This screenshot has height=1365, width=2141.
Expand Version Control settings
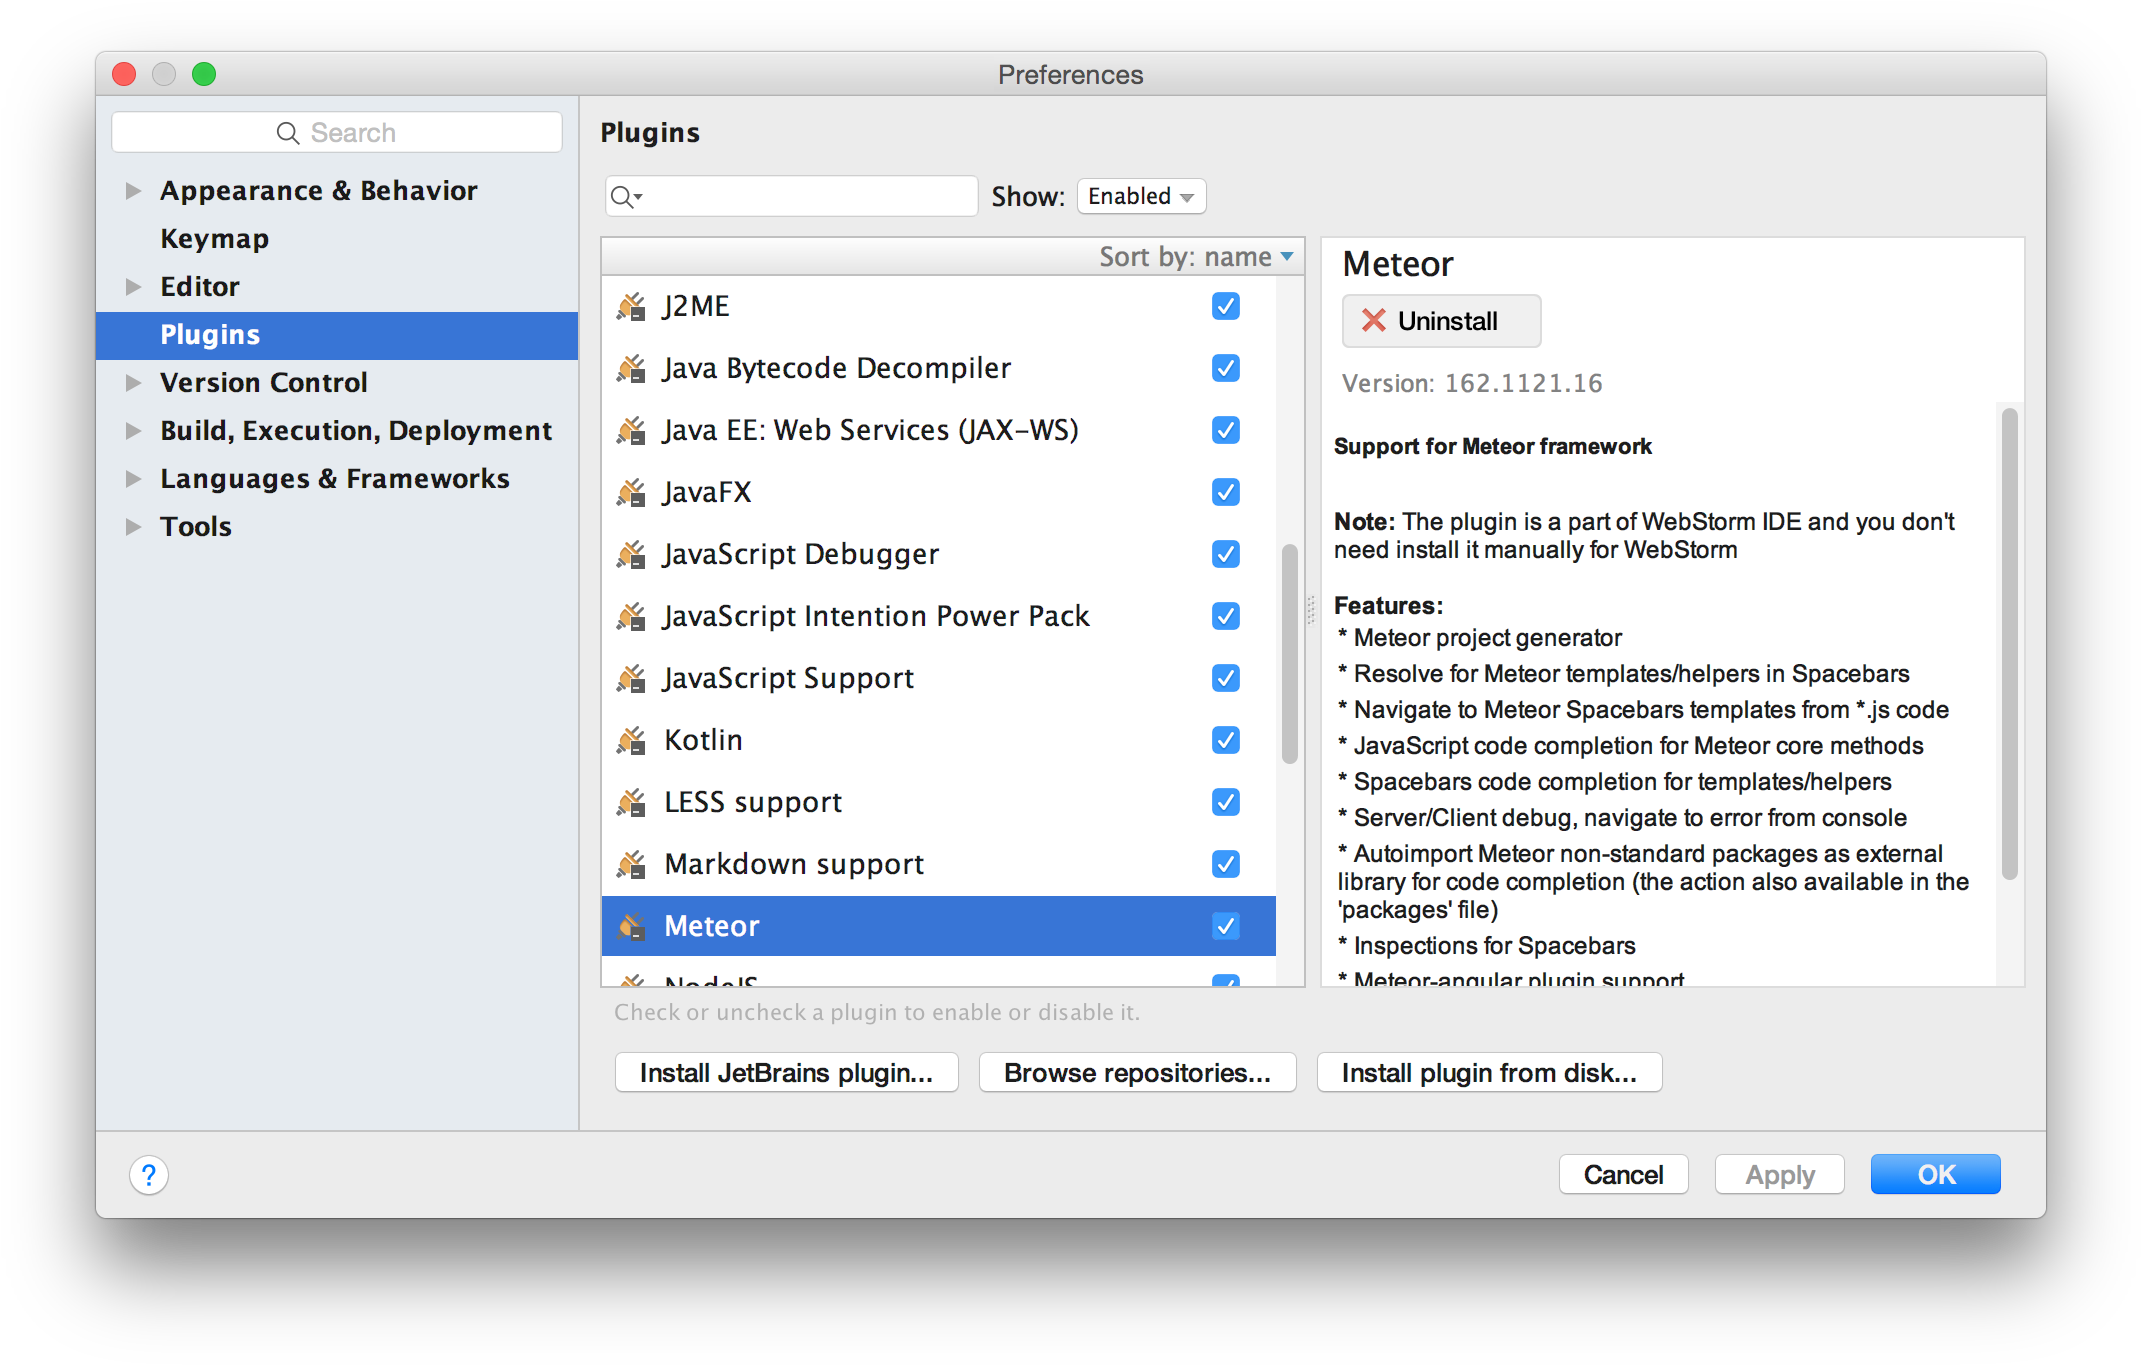pyautogui.click(x=133, y=383)
